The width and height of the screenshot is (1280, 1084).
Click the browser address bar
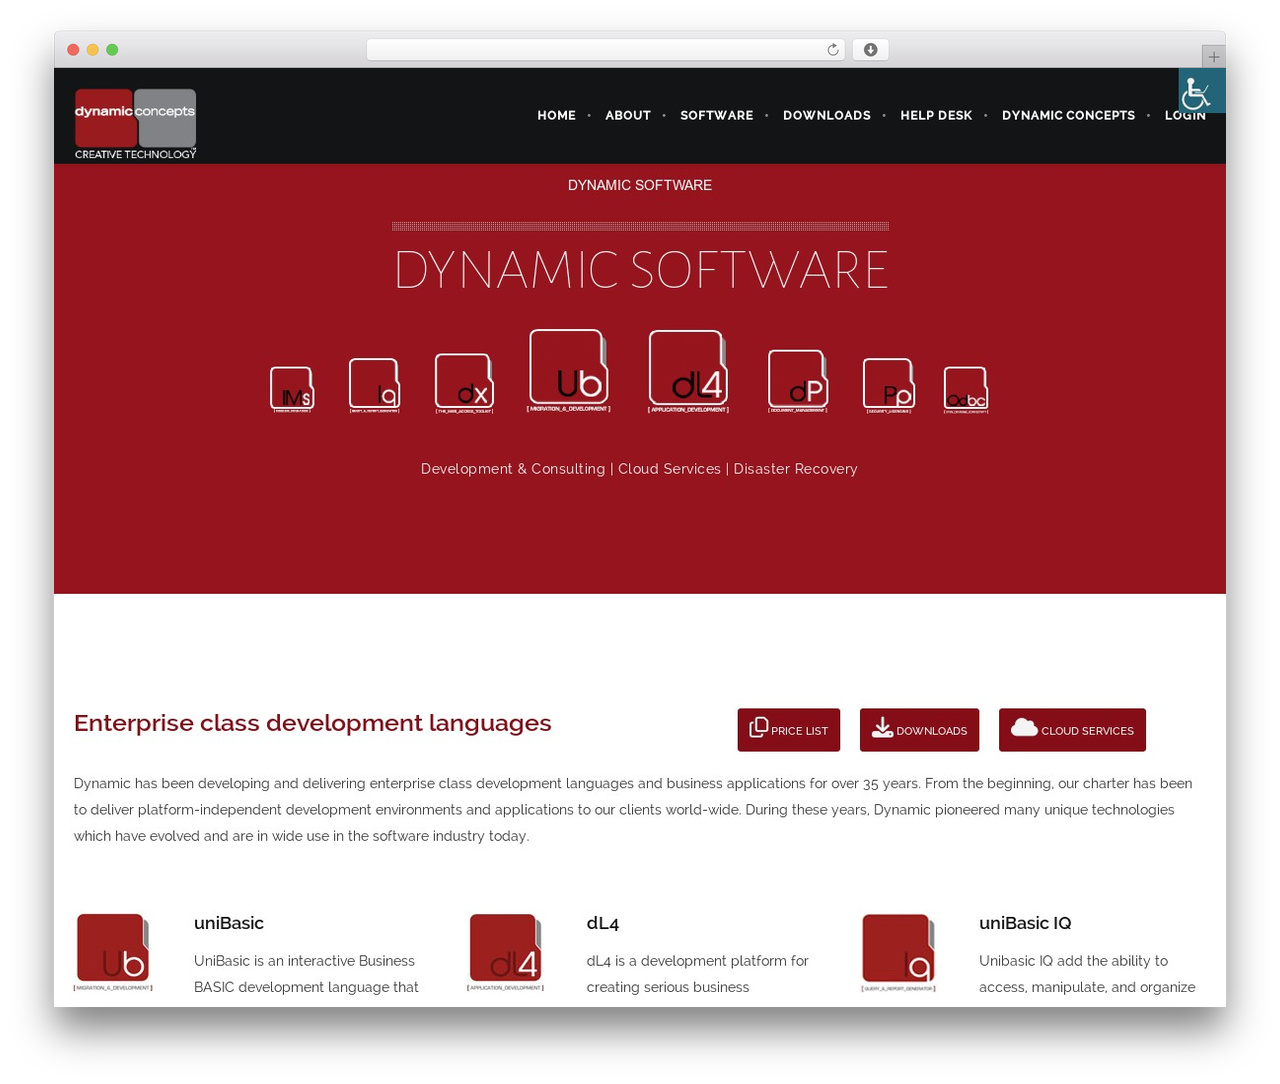(605, 50)
